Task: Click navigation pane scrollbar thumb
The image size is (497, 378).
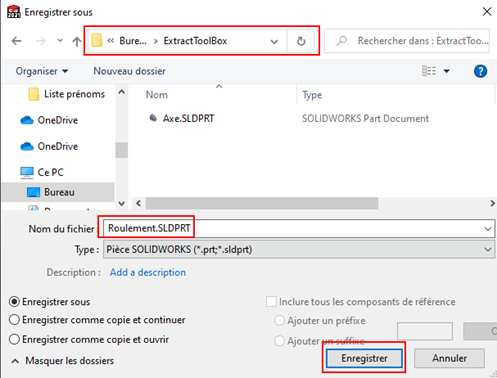Action: [122, 150]
